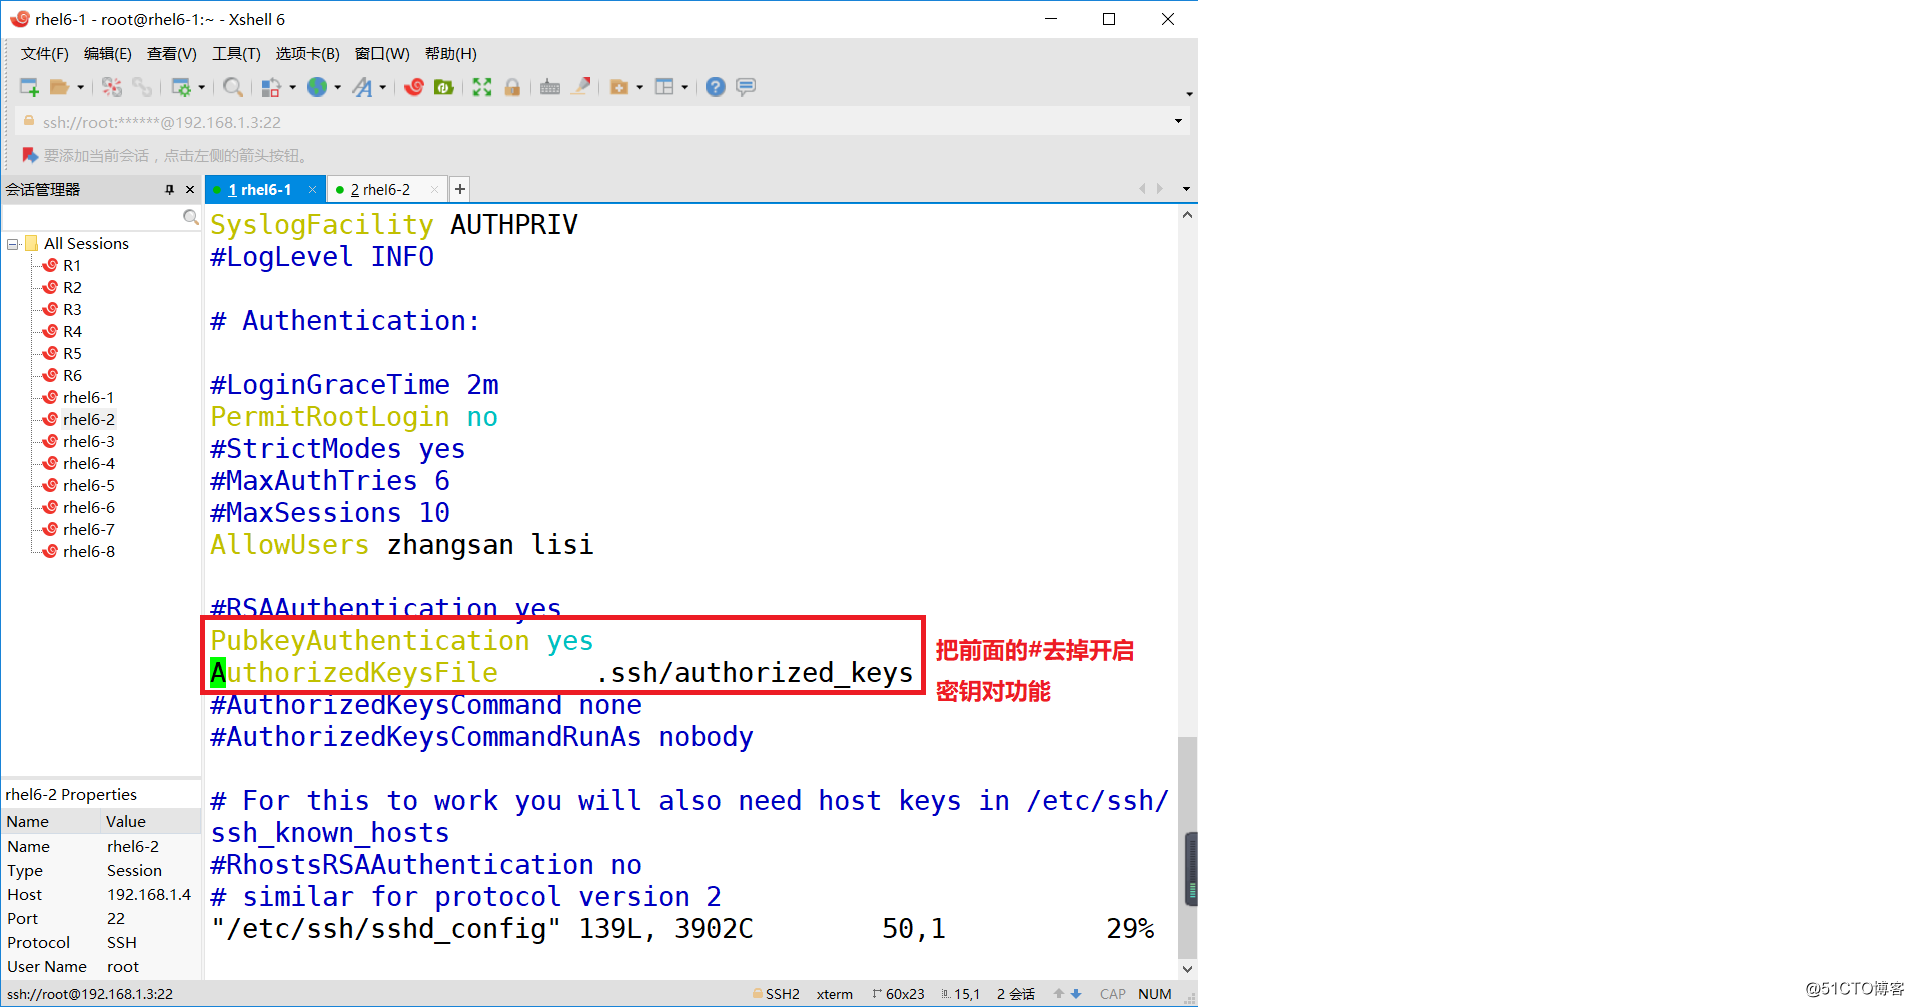
Task: Click the SSH2 status bar indicator
Action: [776, 994]
